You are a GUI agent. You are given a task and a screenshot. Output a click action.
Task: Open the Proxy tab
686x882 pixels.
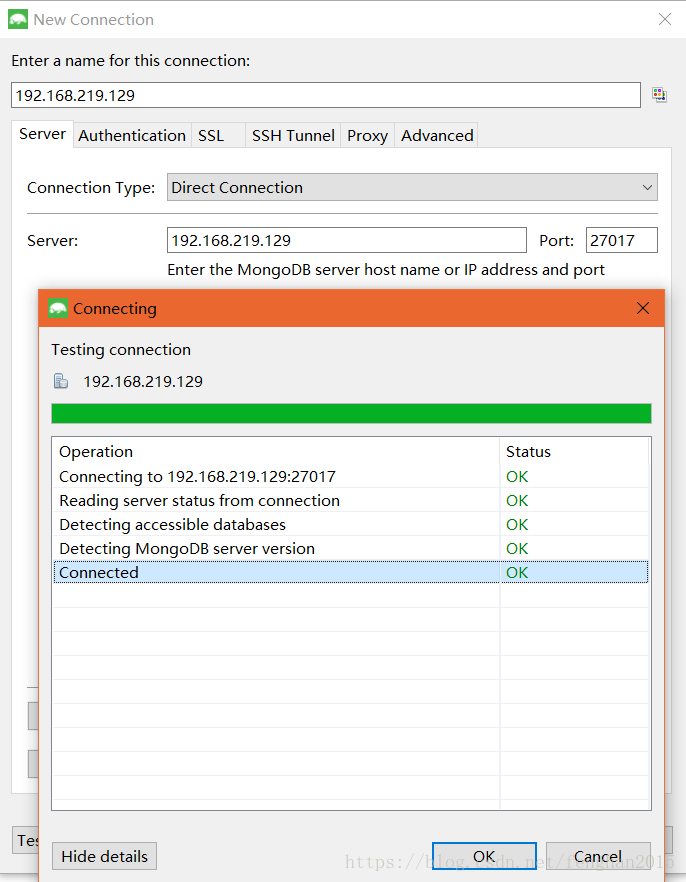367,136
